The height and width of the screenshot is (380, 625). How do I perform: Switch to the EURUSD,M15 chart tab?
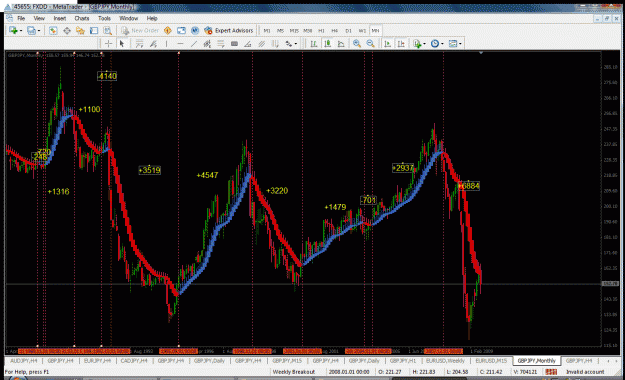[491, 361]
